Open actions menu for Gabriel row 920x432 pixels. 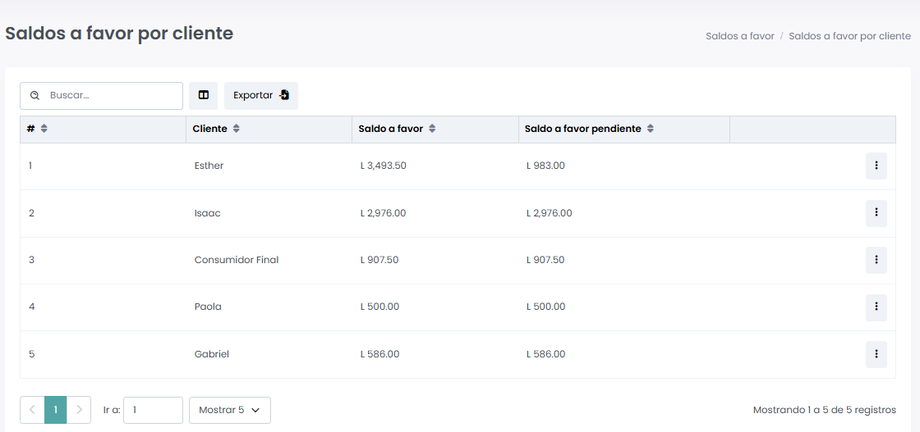(x=876, y=354)
